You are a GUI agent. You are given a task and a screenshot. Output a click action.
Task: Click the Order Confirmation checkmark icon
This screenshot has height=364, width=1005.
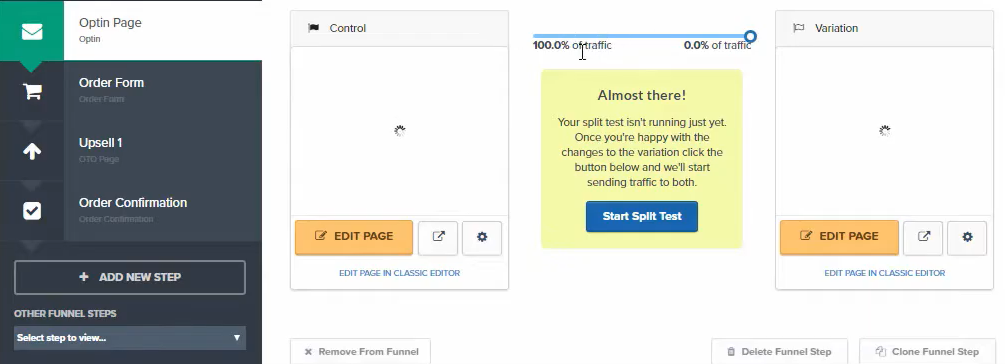click(32, 211)
